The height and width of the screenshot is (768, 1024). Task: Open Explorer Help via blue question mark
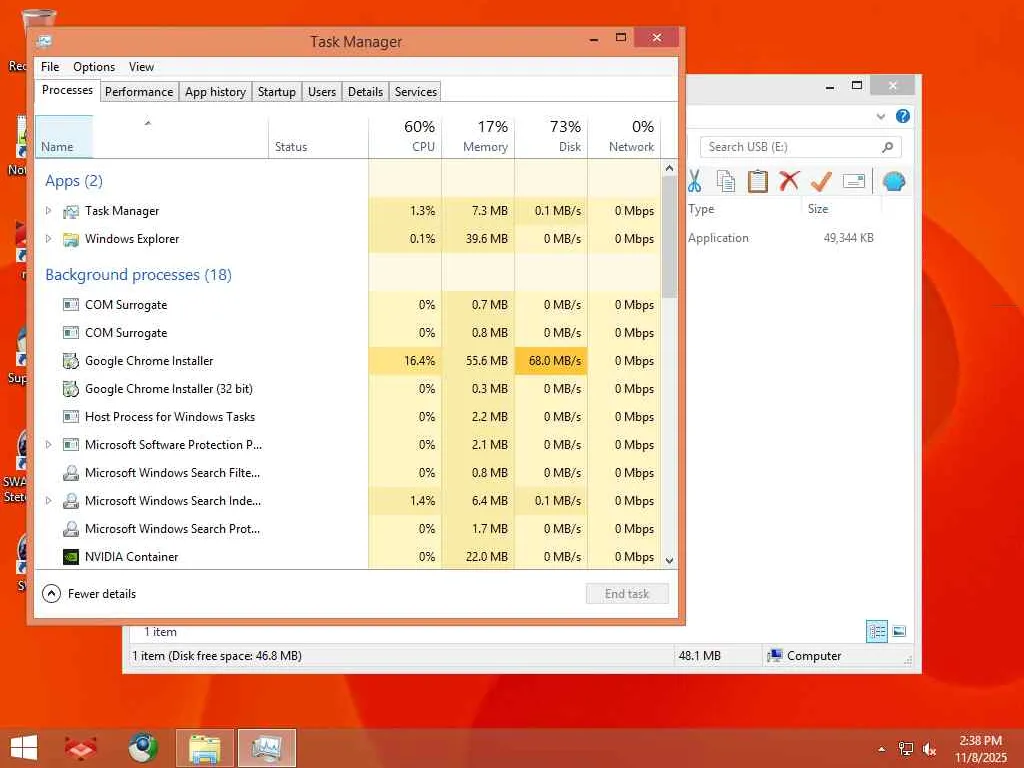tap(903, 116)
